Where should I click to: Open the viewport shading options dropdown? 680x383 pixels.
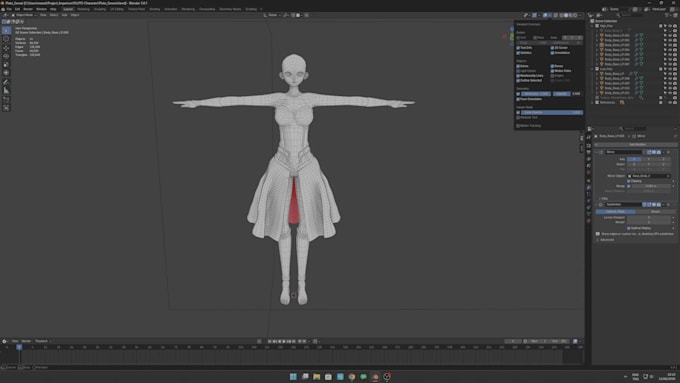coord(580,15)
